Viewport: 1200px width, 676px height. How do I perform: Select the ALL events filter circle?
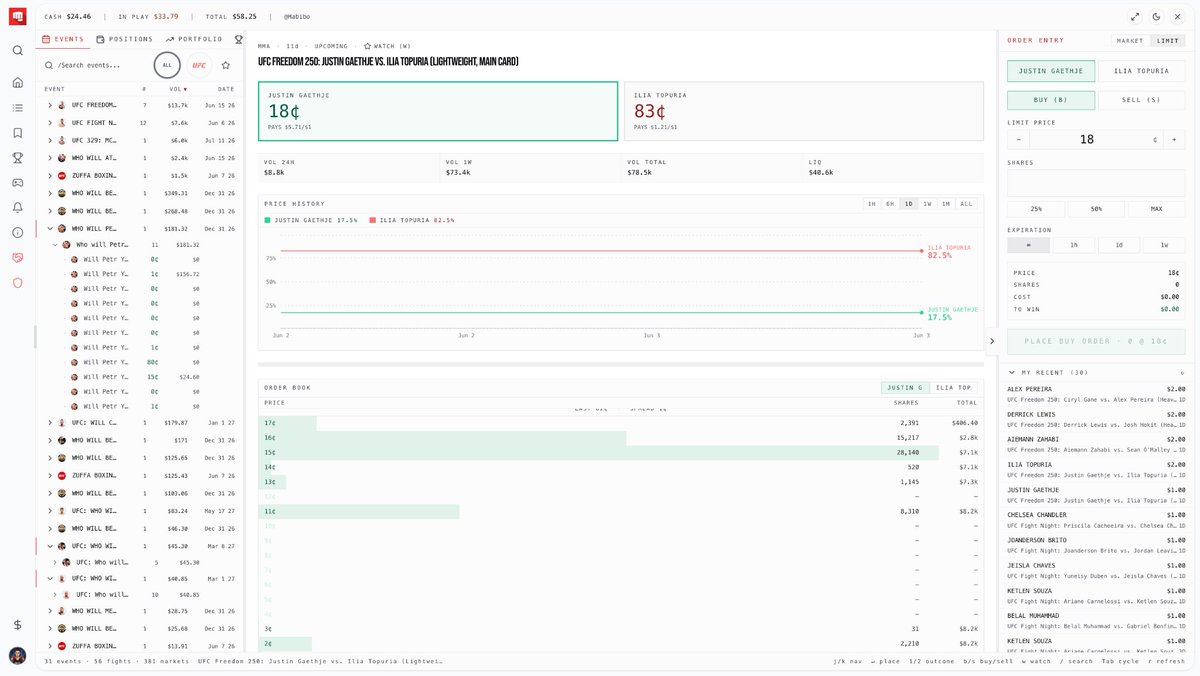pyautogui.click(x=167, y=65)
